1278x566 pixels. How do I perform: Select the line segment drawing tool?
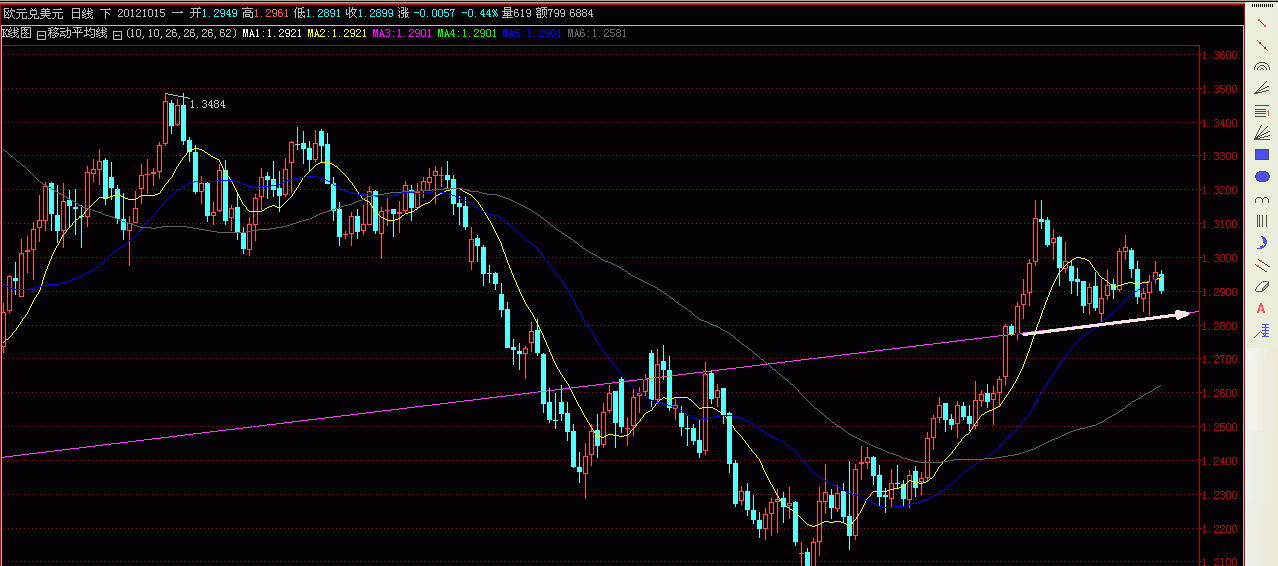pos(1261,23)
